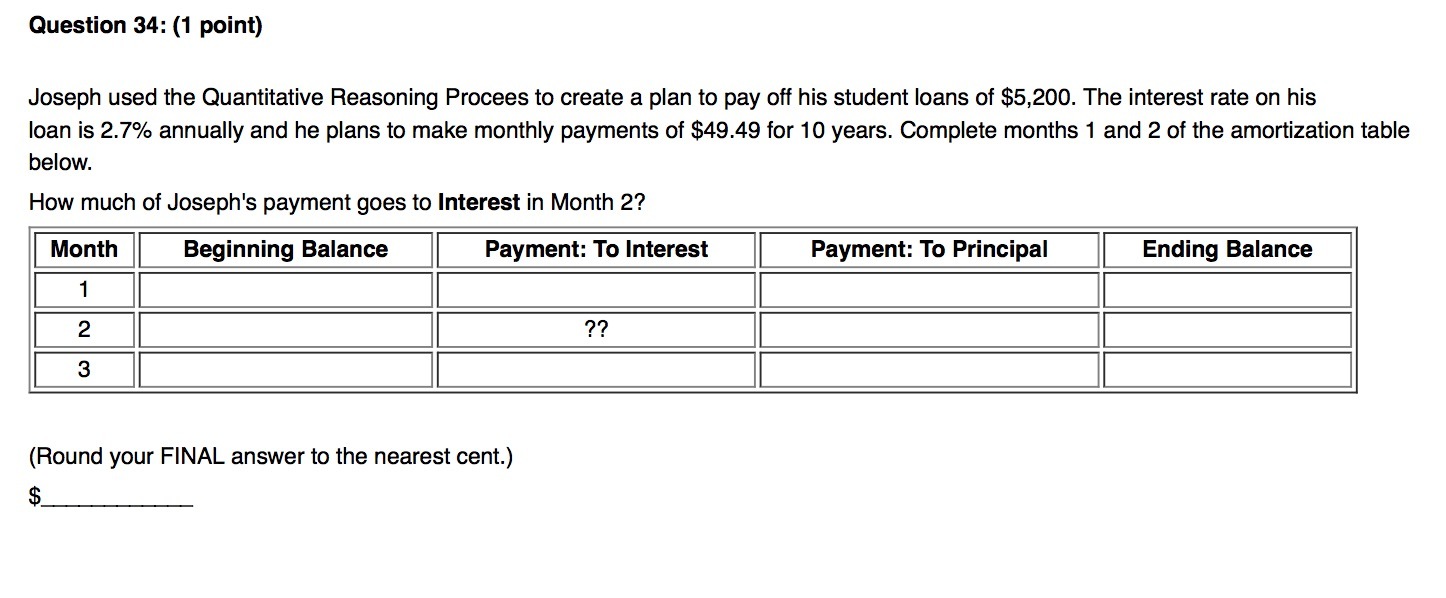1446x598 pixels.
Task: Select the Month 2 Payment: To Principal cell
Action: pos(929,330)
